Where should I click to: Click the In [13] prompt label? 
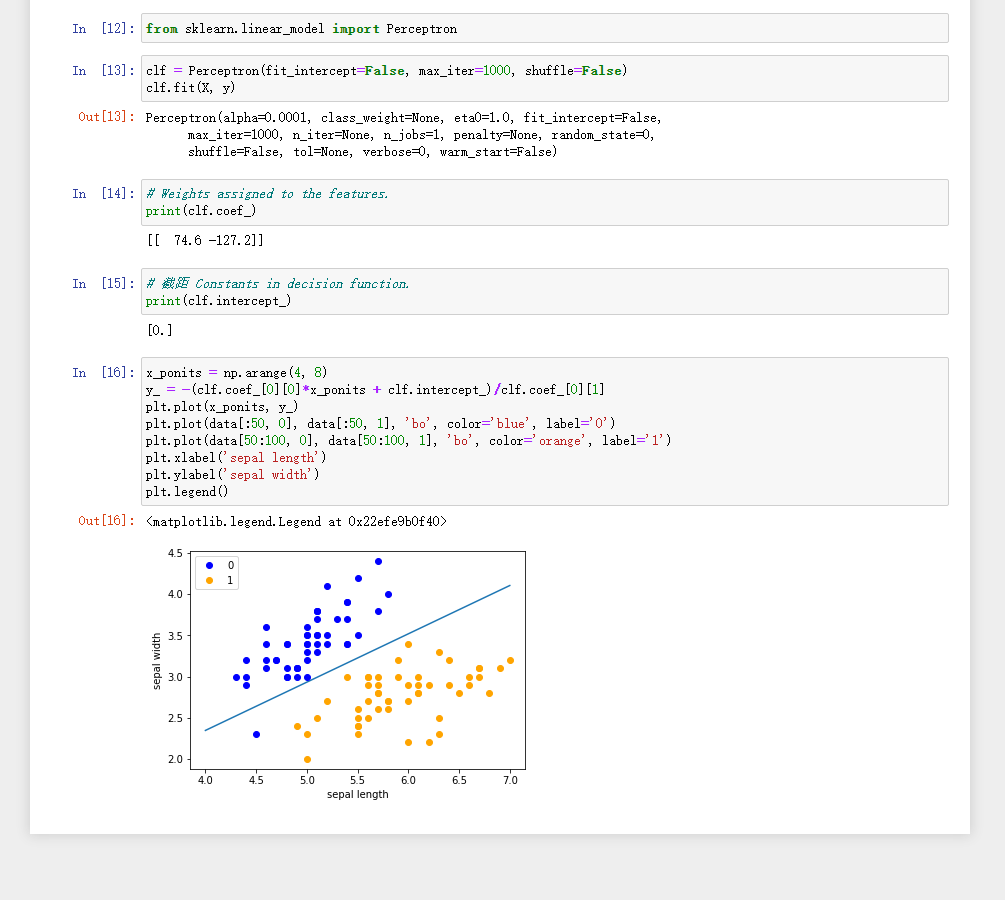pos(103,71)
